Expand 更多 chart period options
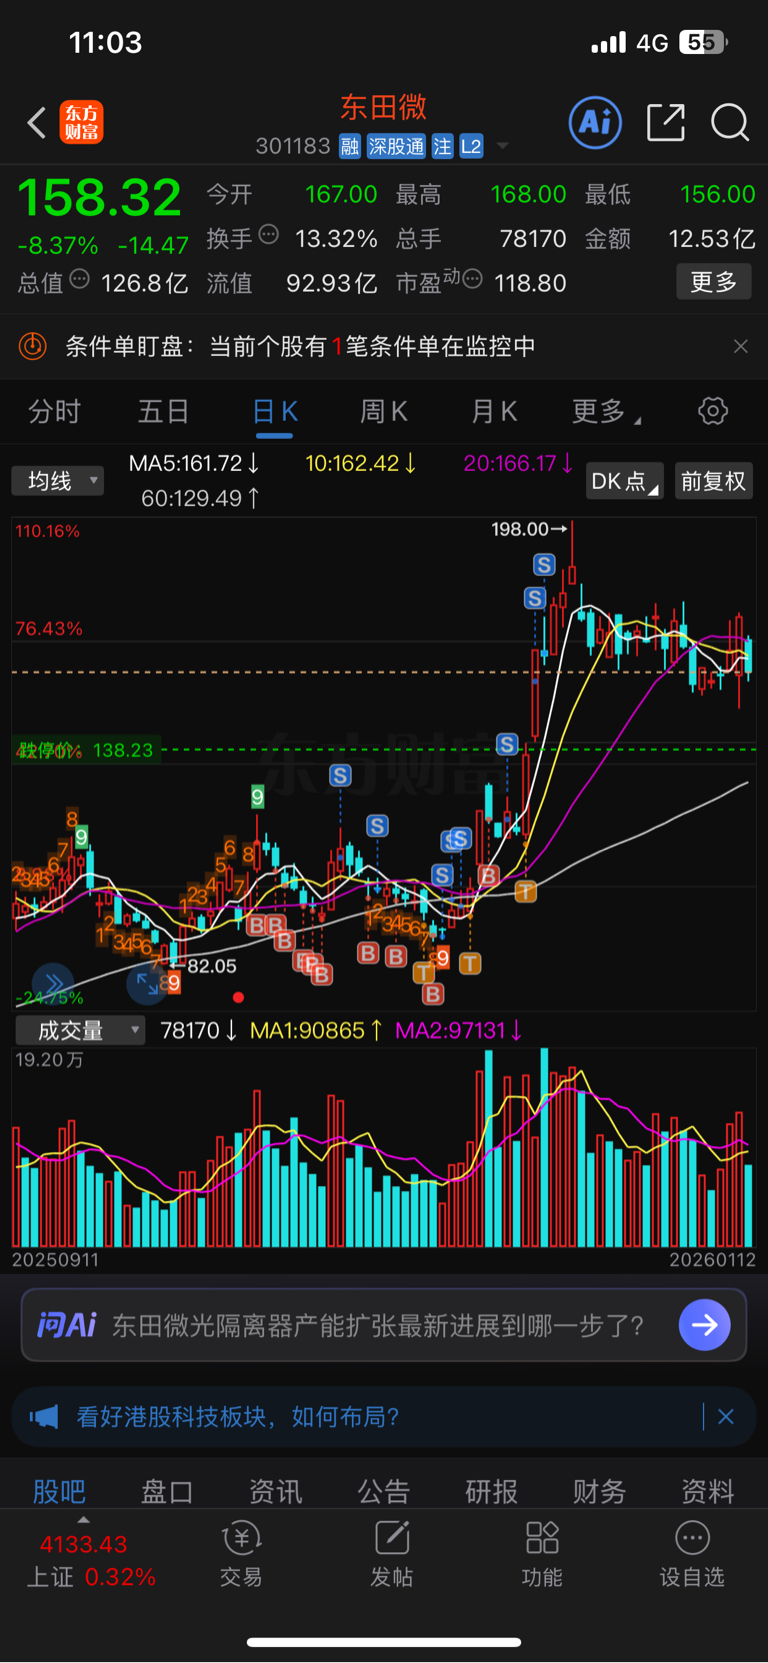 [606, 412]
